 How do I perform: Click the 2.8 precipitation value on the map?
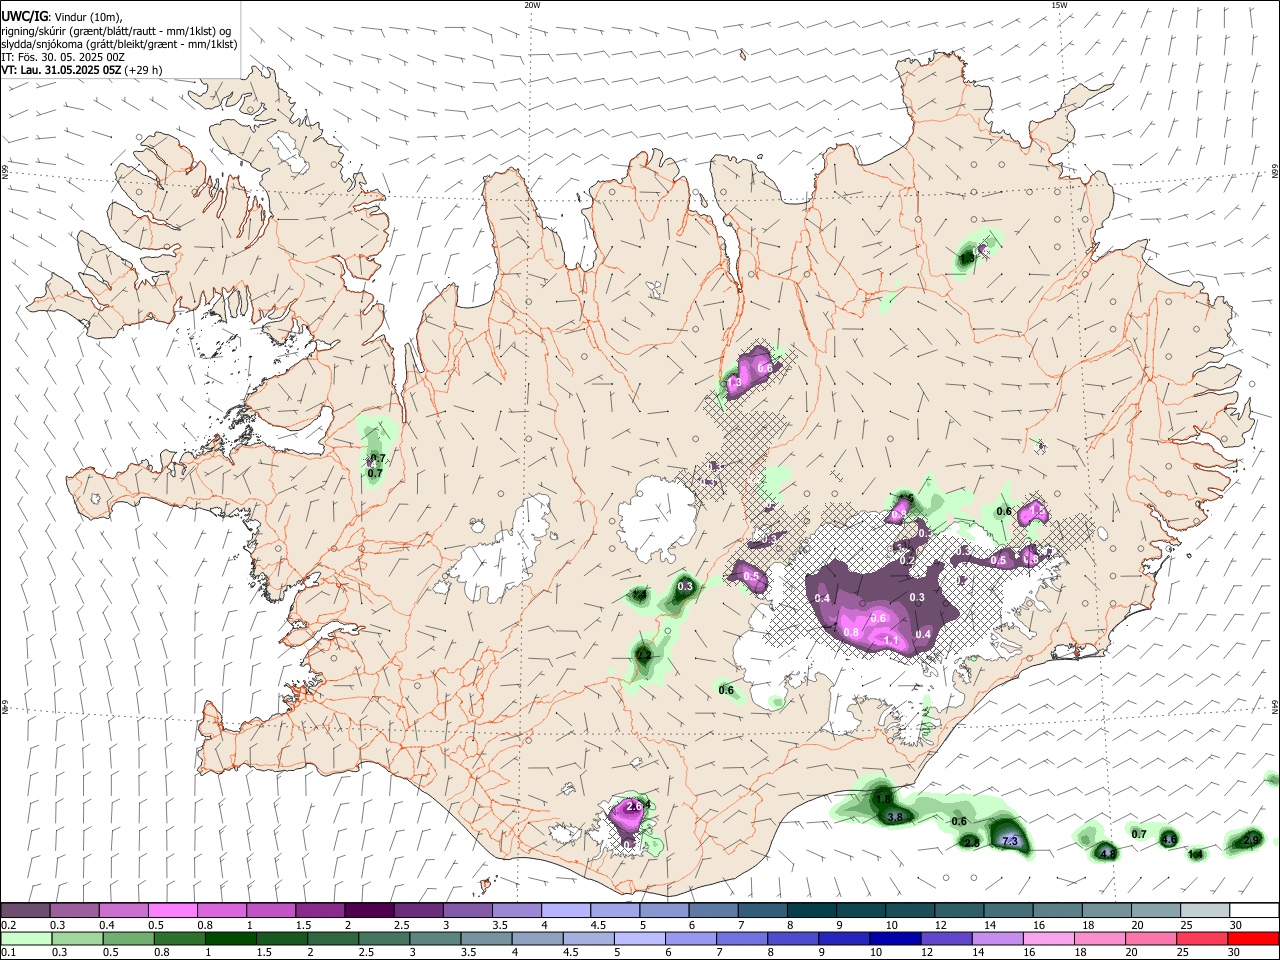click(971, 843)
